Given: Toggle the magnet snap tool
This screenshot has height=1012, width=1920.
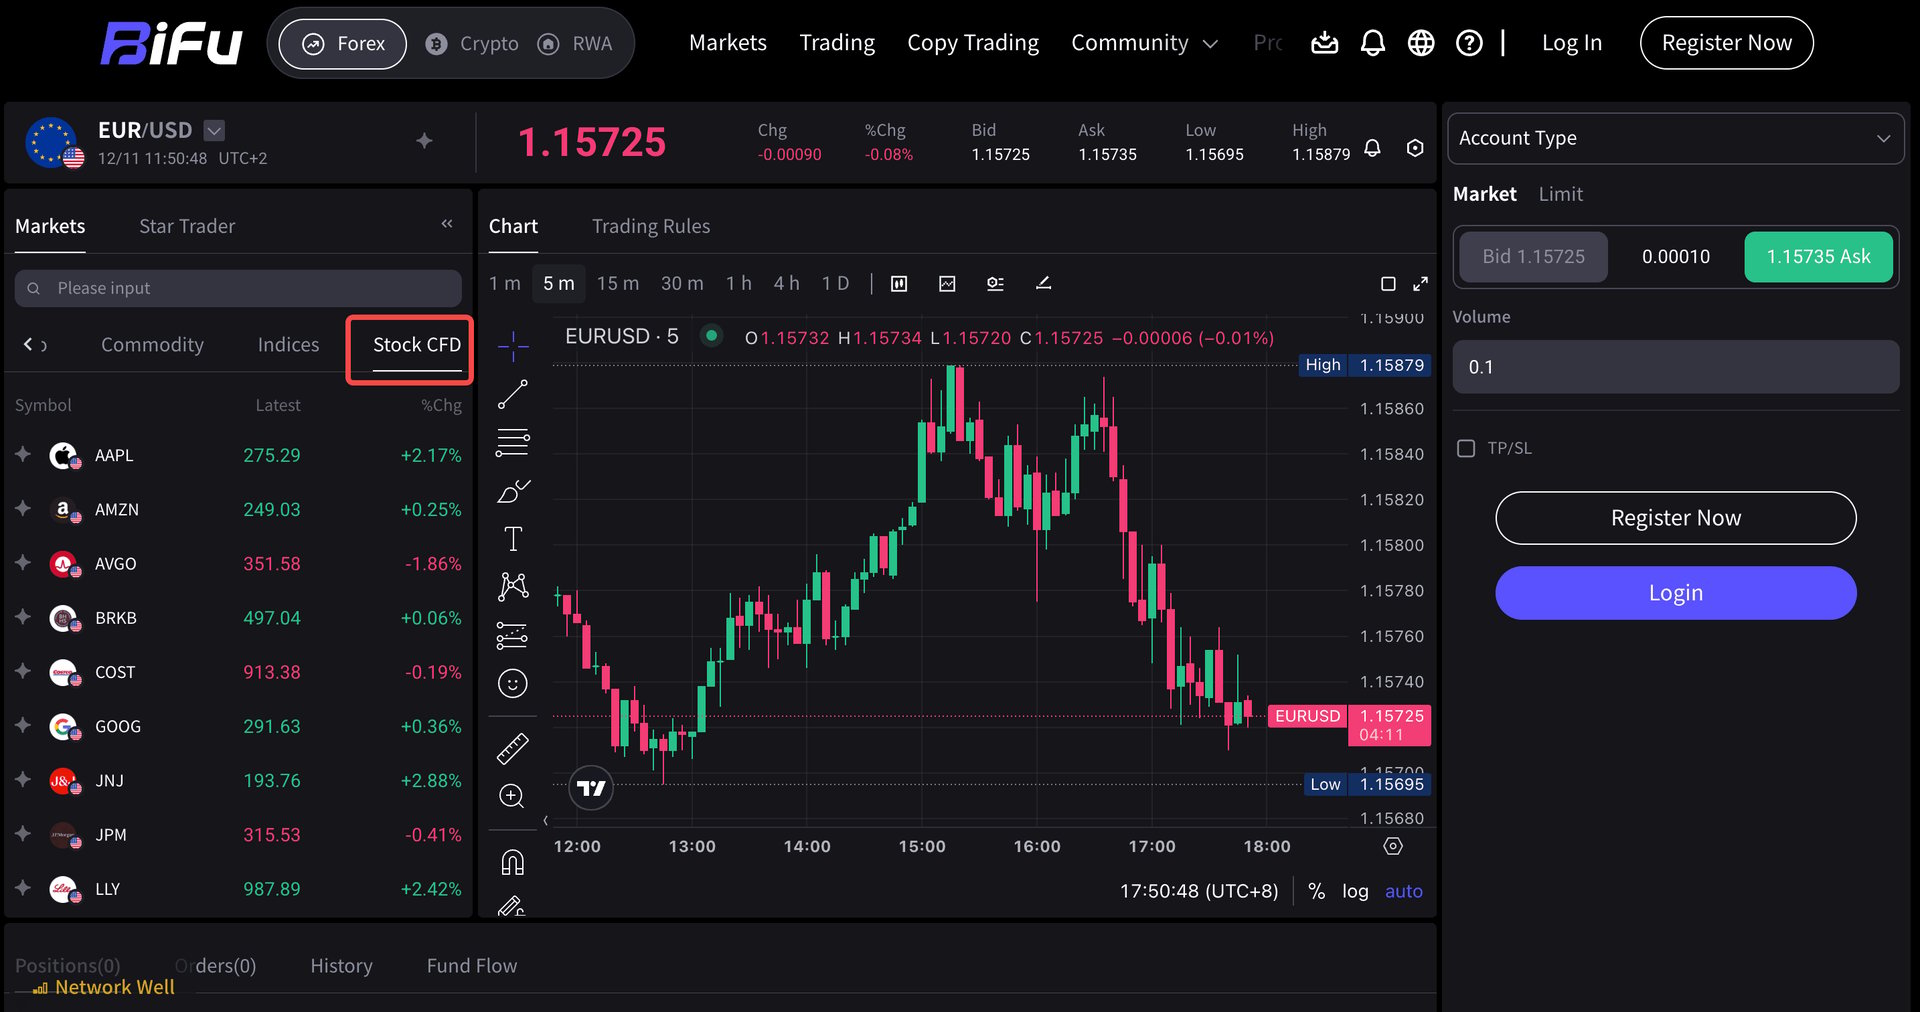Looking at the screenshot, I should (513, 862).
